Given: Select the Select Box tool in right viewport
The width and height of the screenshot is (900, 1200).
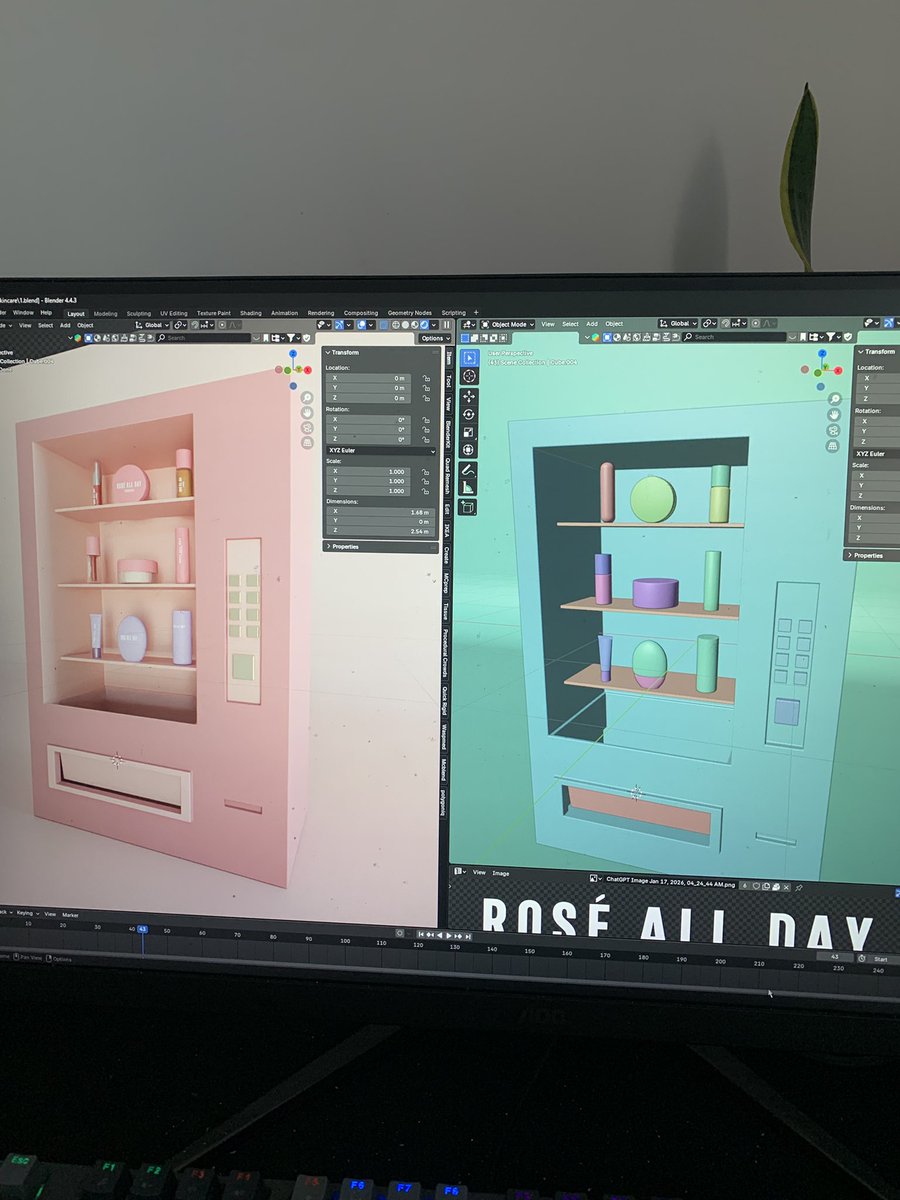Looking at the screenshot, I should (469, 359).
